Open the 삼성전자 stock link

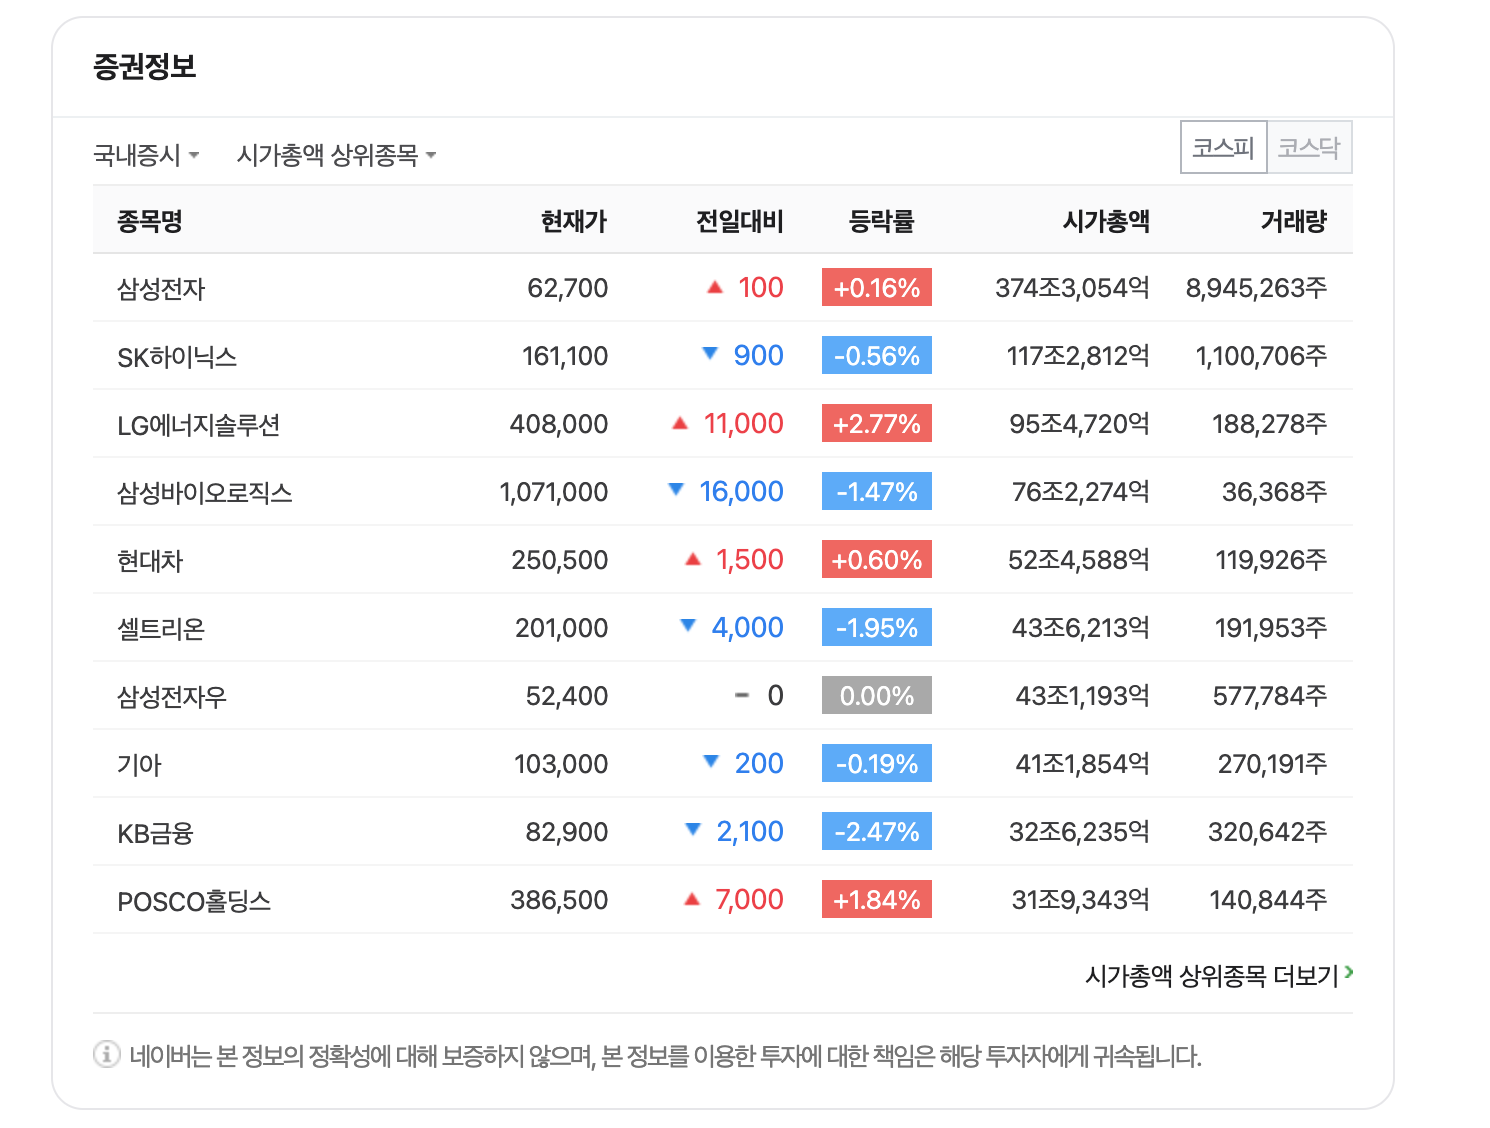(161, 289)
